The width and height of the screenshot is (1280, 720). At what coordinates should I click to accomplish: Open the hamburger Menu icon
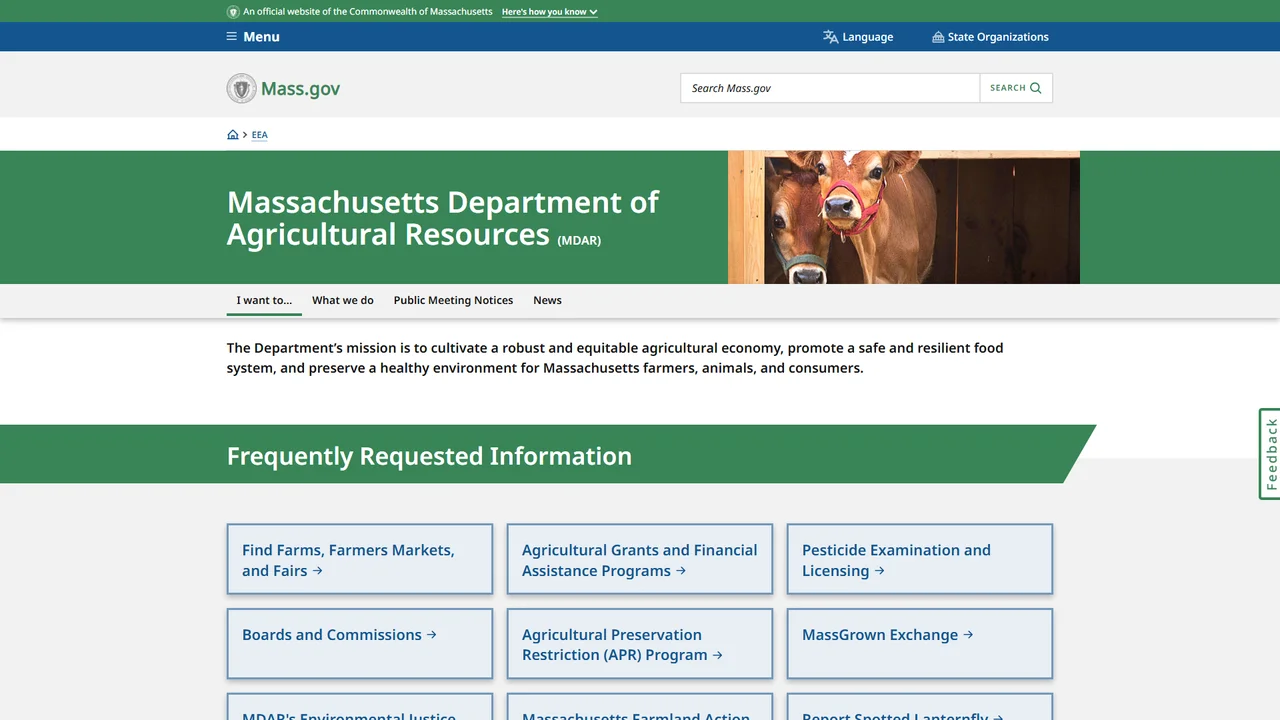click(x=232, y=37)
